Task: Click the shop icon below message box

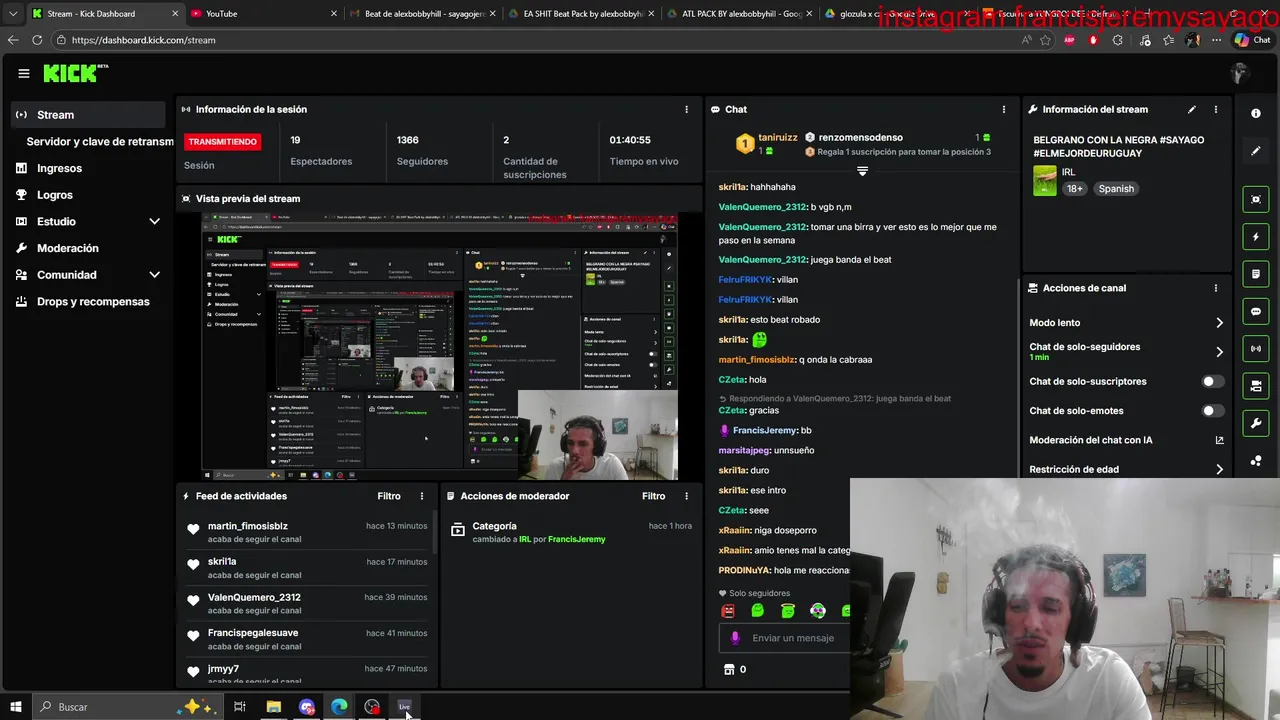Action: click(728, 669)
